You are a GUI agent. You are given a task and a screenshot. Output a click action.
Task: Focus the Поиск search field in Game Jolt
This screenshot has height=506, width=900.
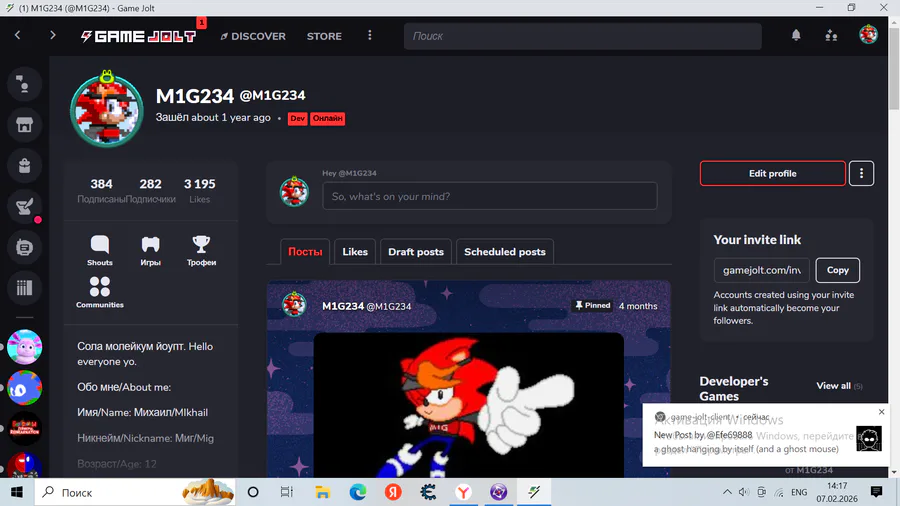pyautogui.click(x=583, y=36)
